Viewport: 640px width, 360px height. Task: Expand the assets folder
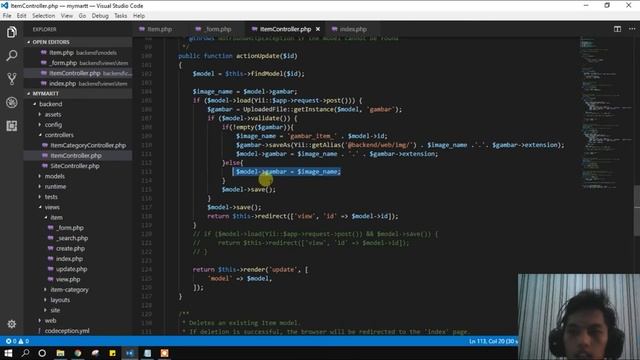click(53, 114)
